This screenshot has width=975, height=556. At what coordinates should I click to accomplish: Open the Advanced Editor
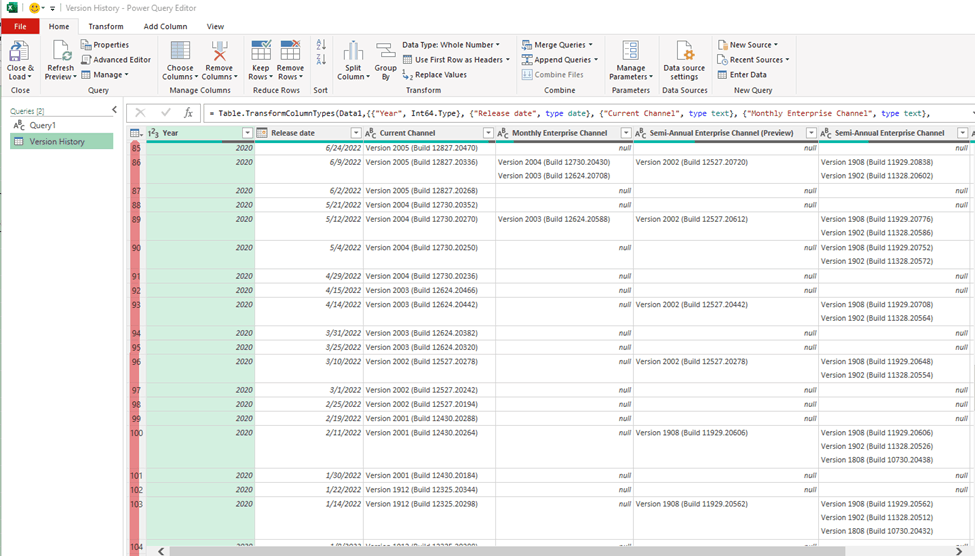tap(116, 60)
